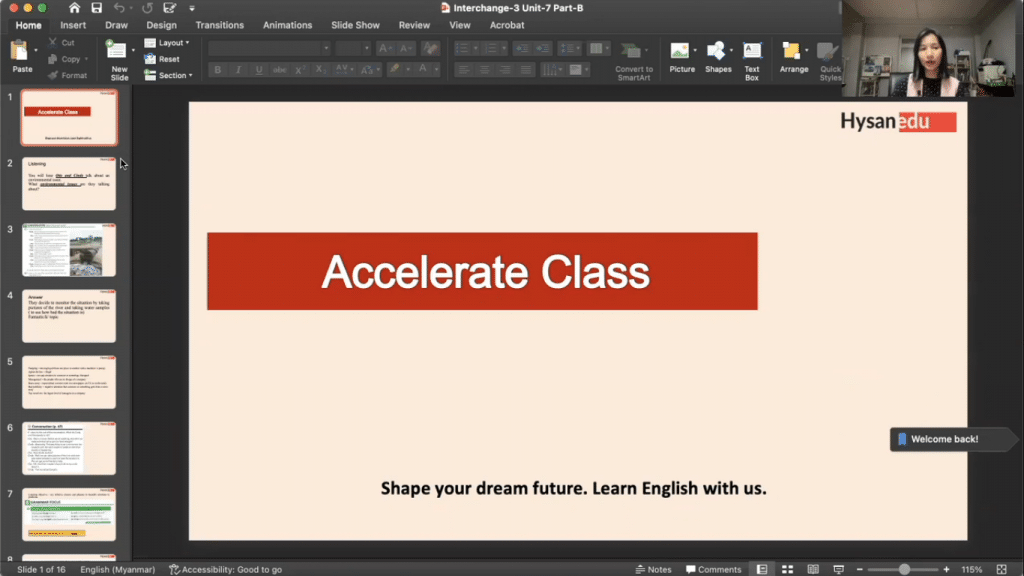Clear all text formatting
The height and width of the screenshot is (576, 1024).
430,48
